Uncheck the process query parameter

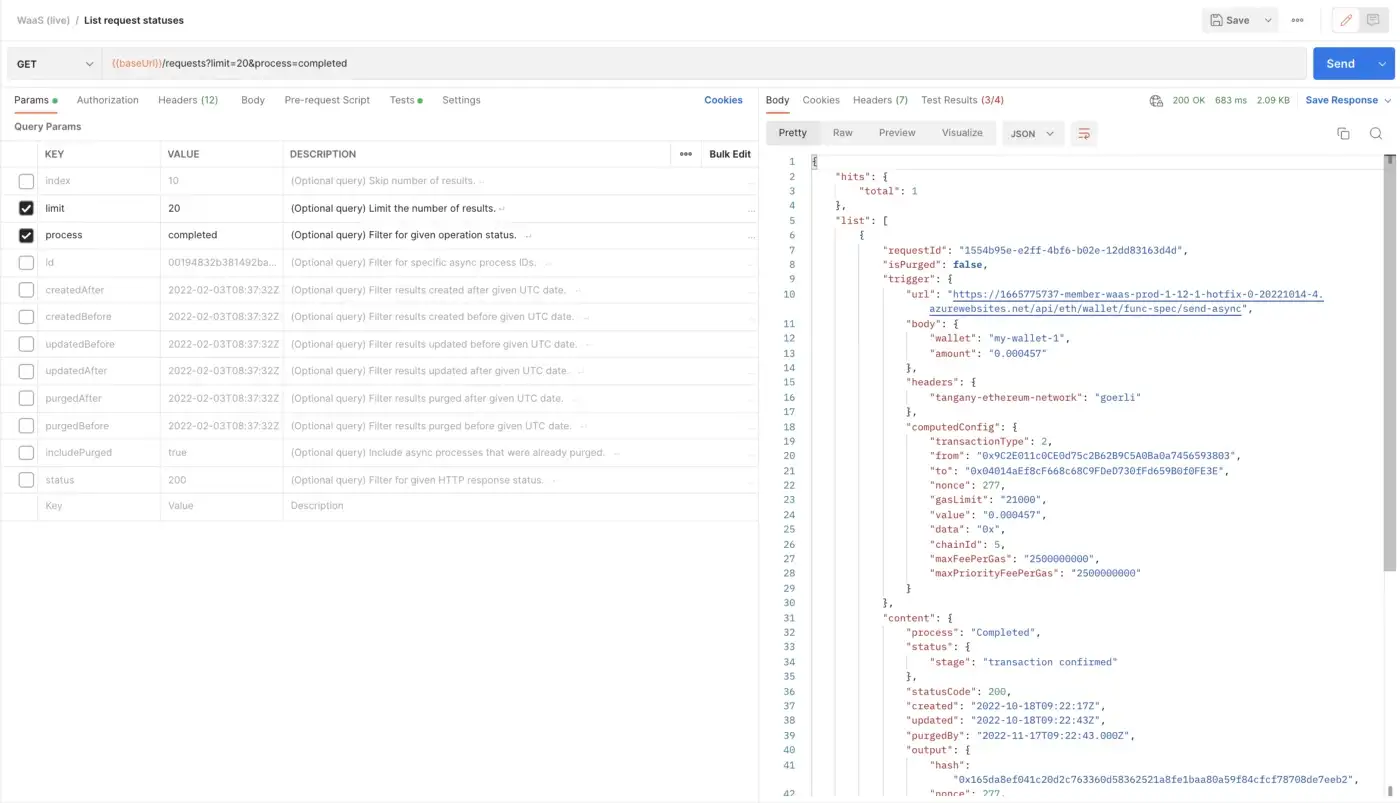(26, 235)
